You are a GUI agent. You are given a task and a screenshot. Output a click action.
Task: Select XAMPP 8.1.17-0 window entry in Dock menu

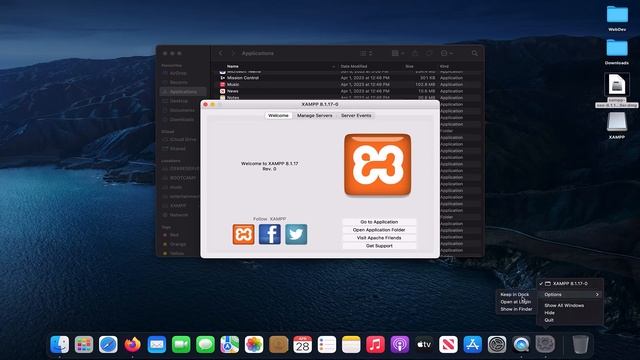(x=570, y=283)
